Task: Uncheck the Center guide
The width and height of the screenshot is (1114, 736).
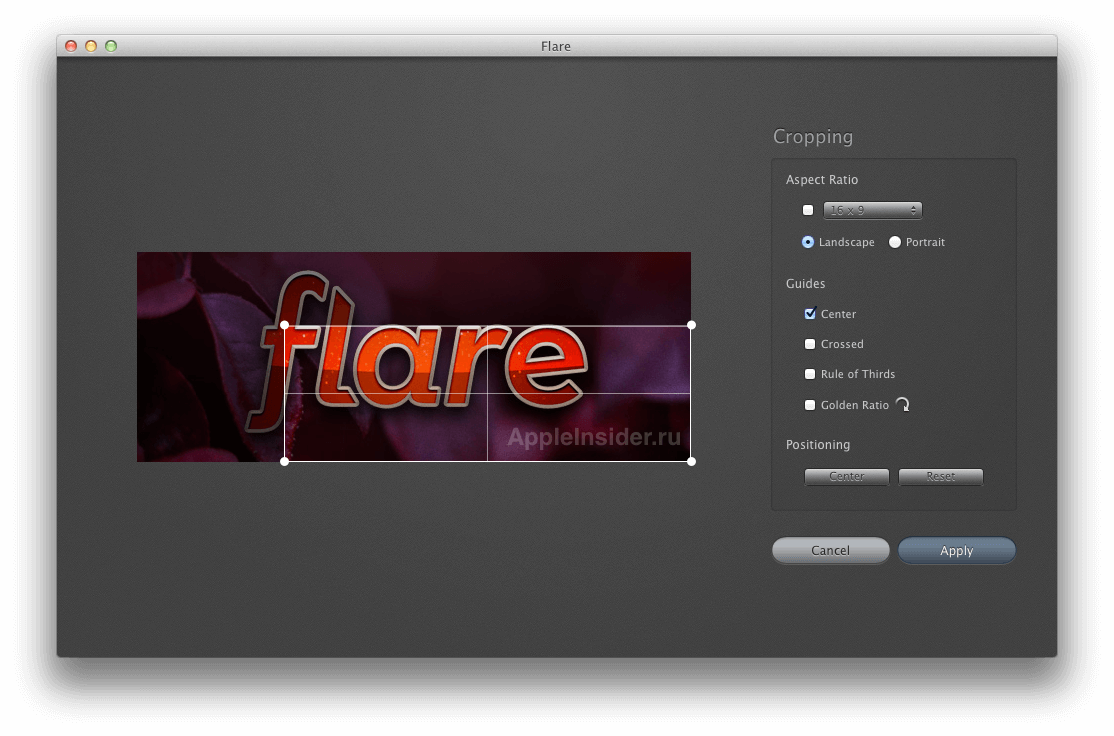Action: (x=810, y=314)
